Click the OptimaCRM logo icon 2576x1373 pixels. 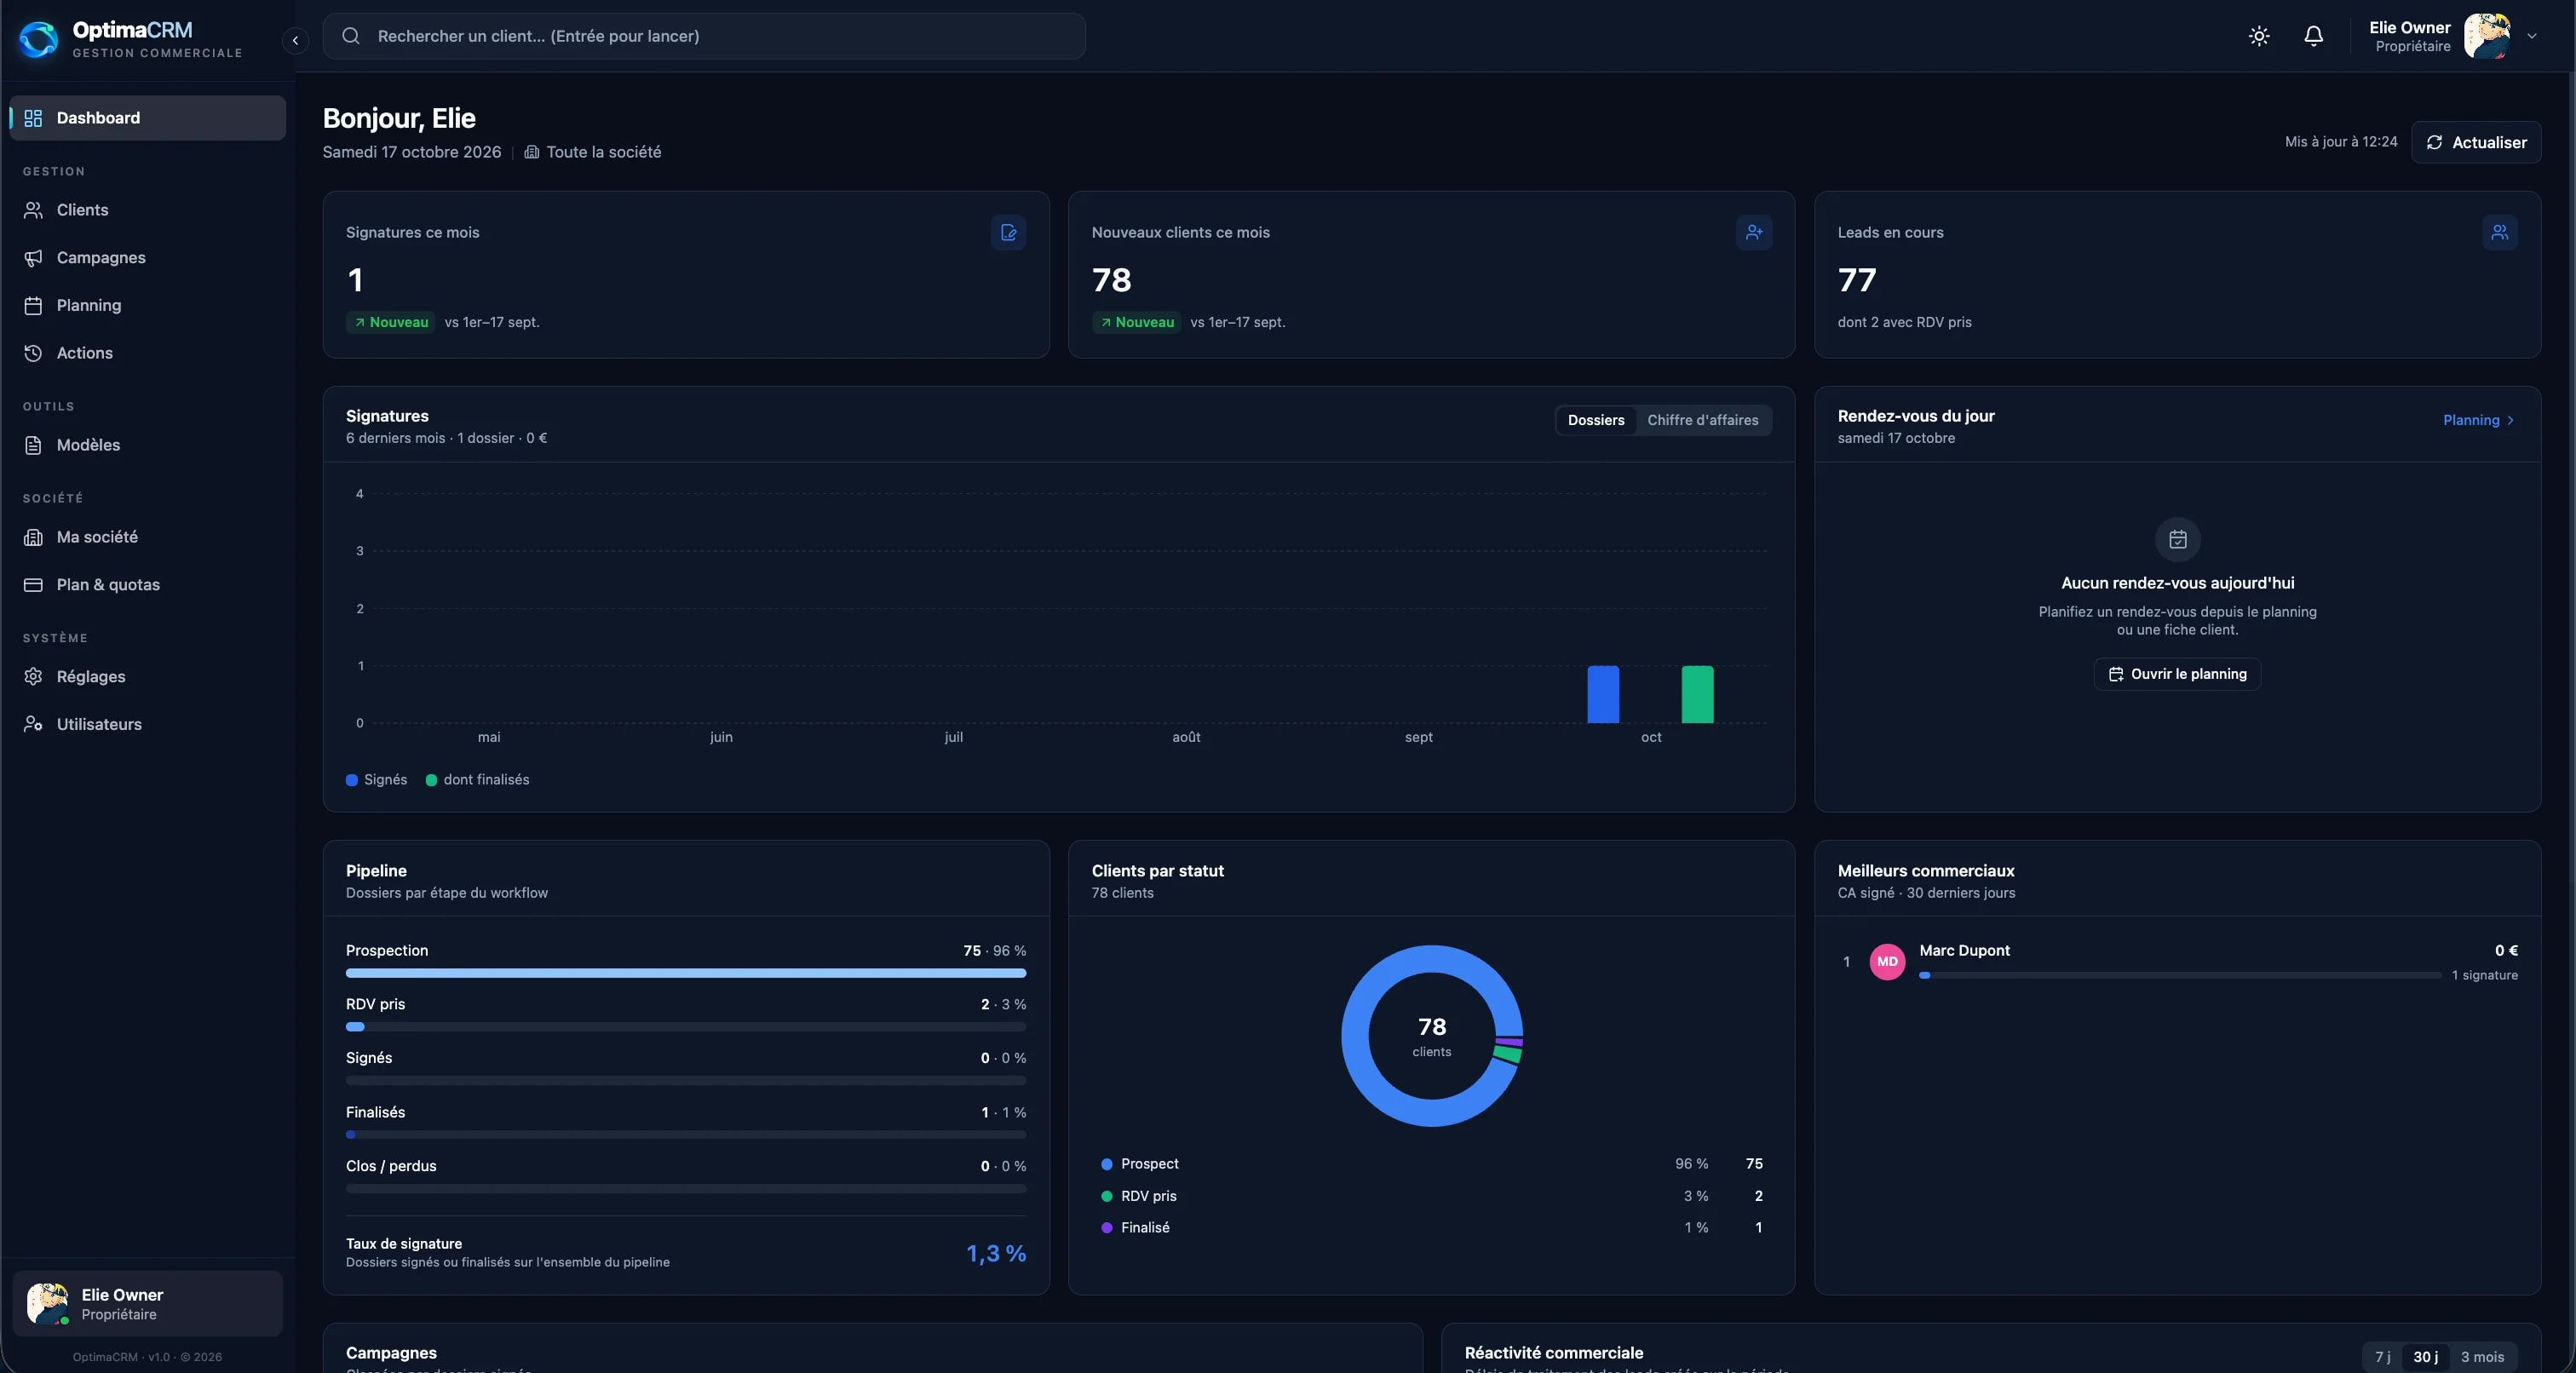pos(39,39)
